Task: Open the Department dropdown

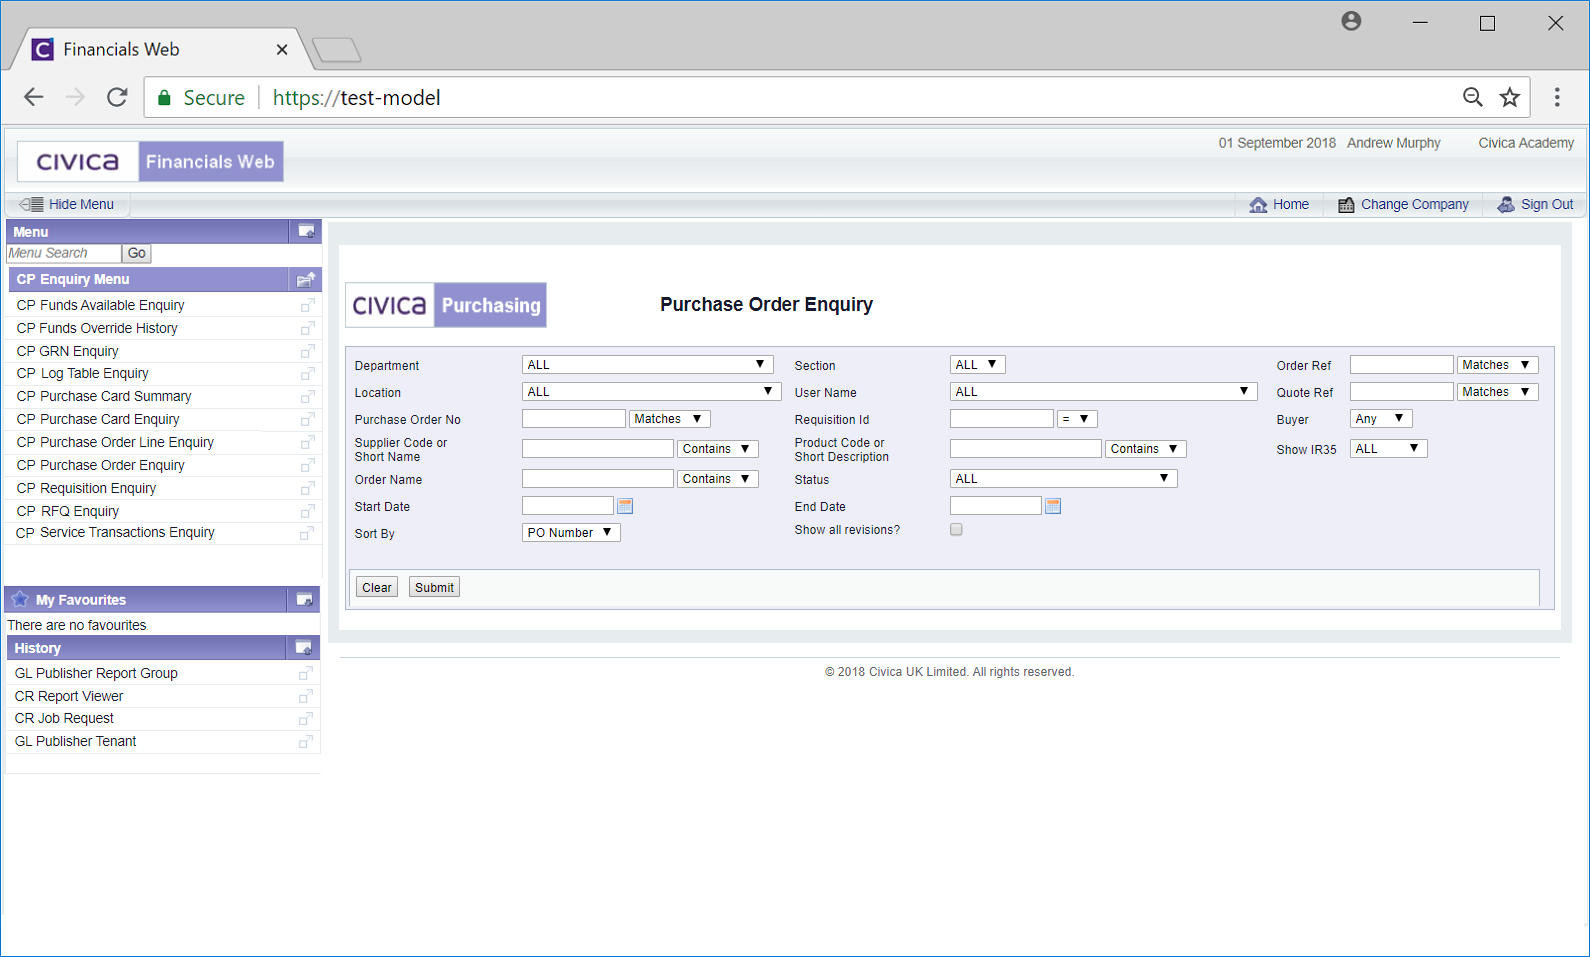Action: point(647,365)
